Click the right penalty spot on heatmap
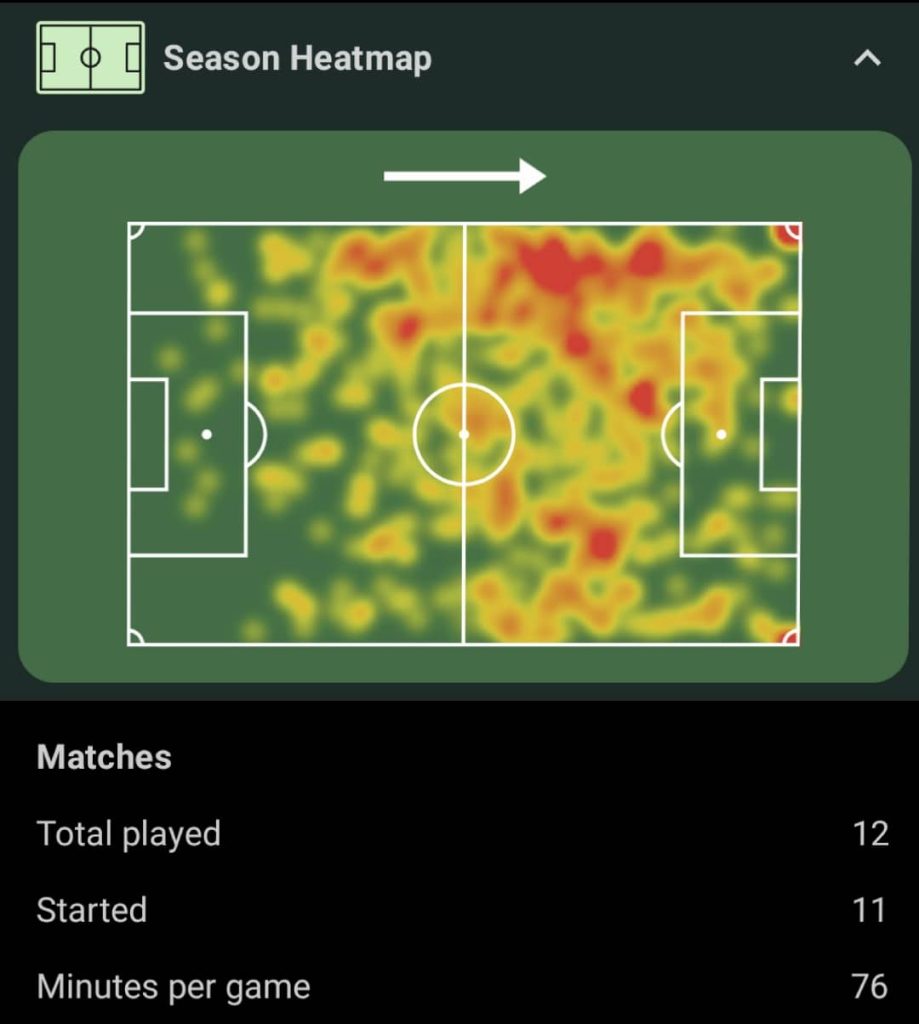The image size is (919, 1024). pyautogui.click(x=721, y=434)
